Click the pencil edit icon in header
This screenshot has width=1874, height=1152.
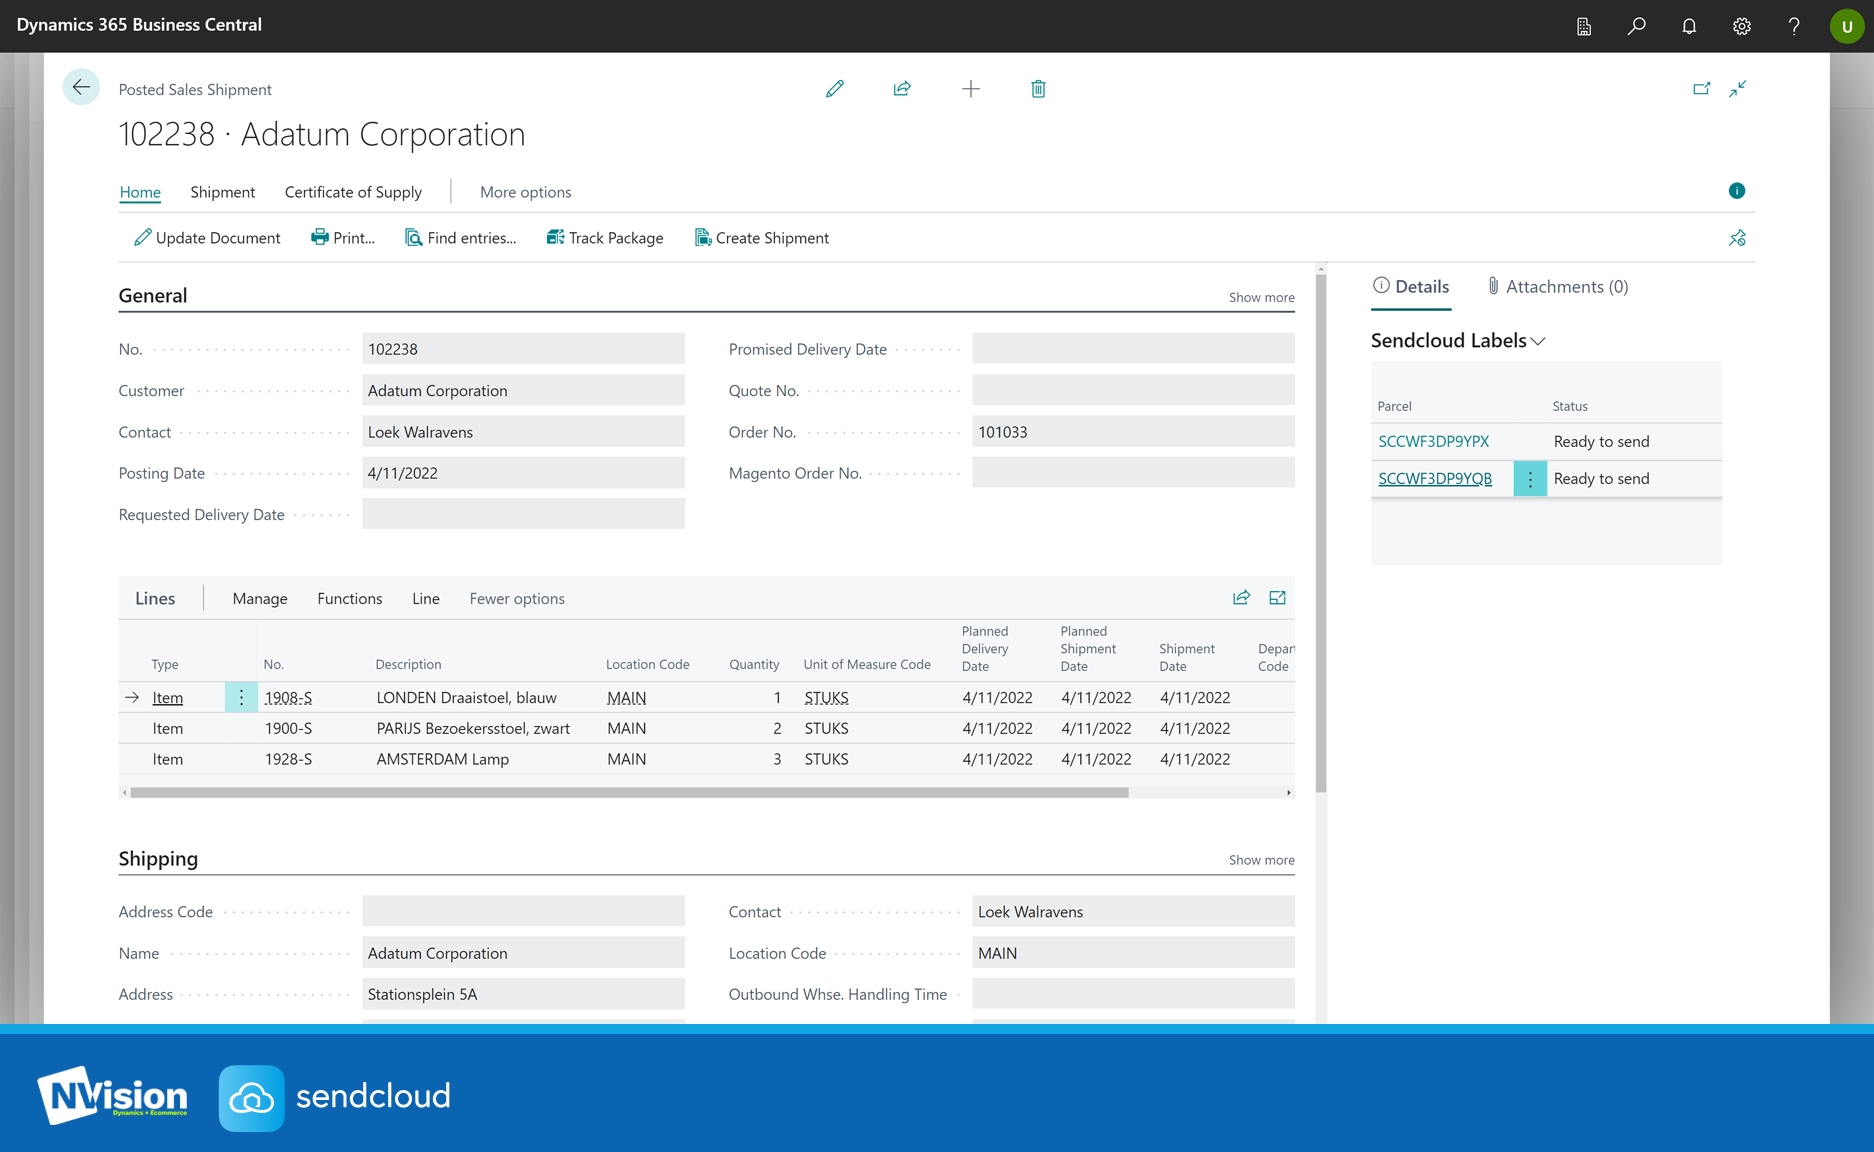pyautogui.click(x=834, y=89)
